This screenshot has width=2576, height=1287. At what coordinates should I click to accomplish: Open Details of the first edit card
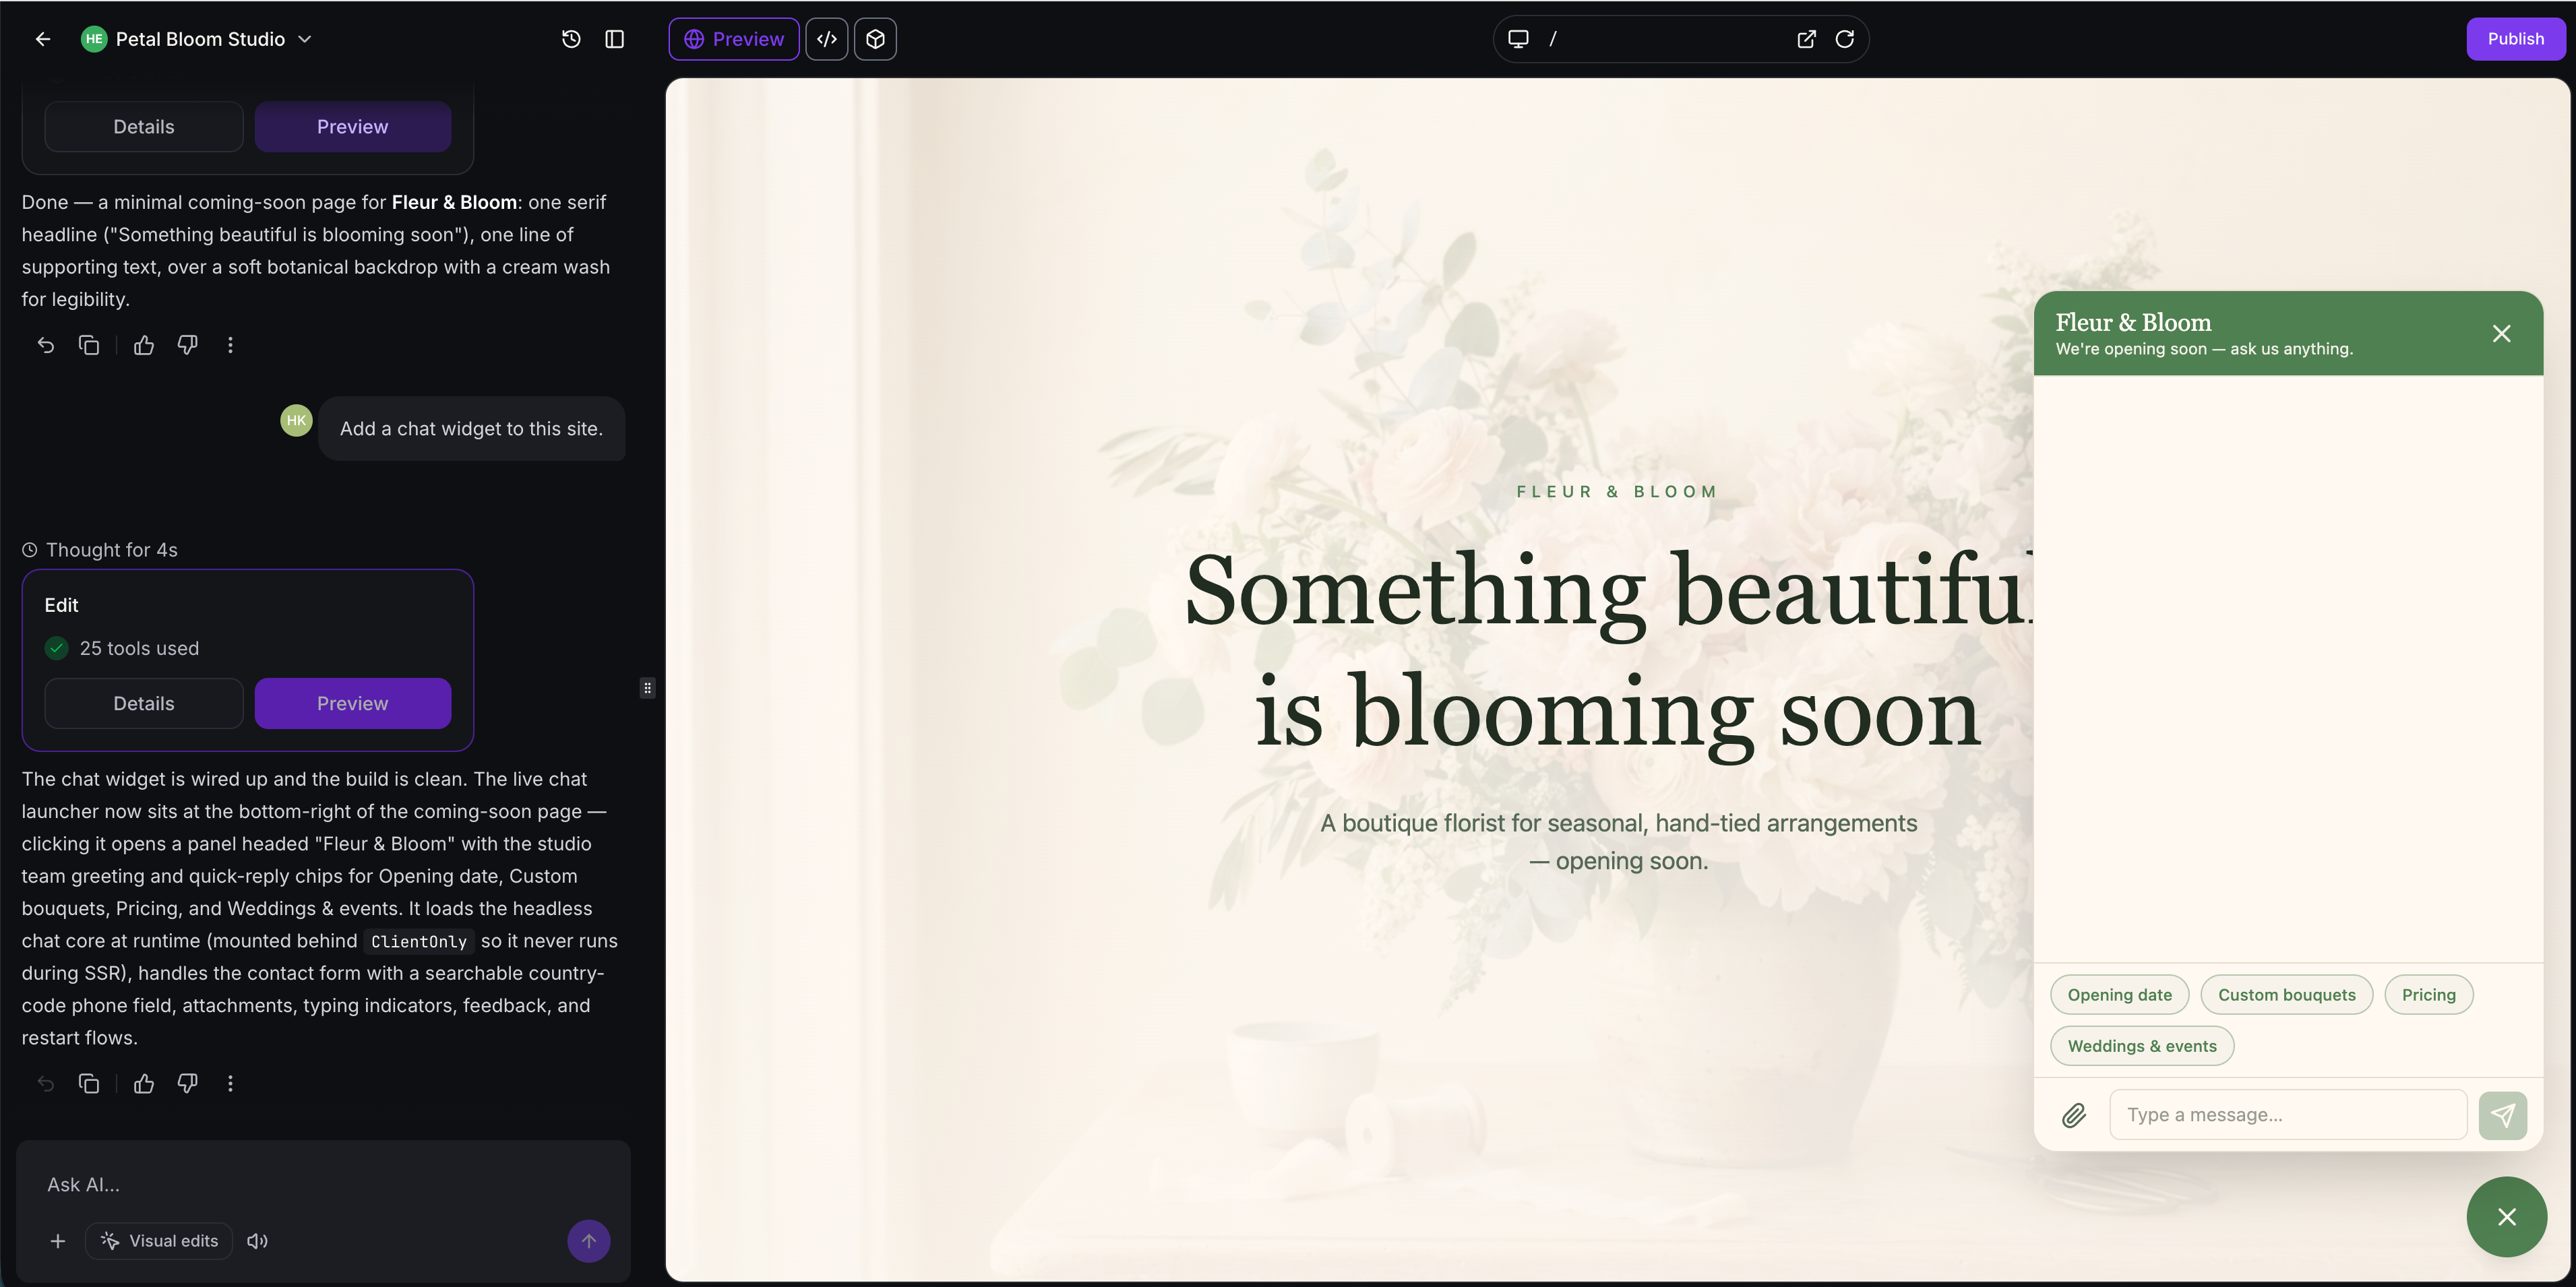144,127
